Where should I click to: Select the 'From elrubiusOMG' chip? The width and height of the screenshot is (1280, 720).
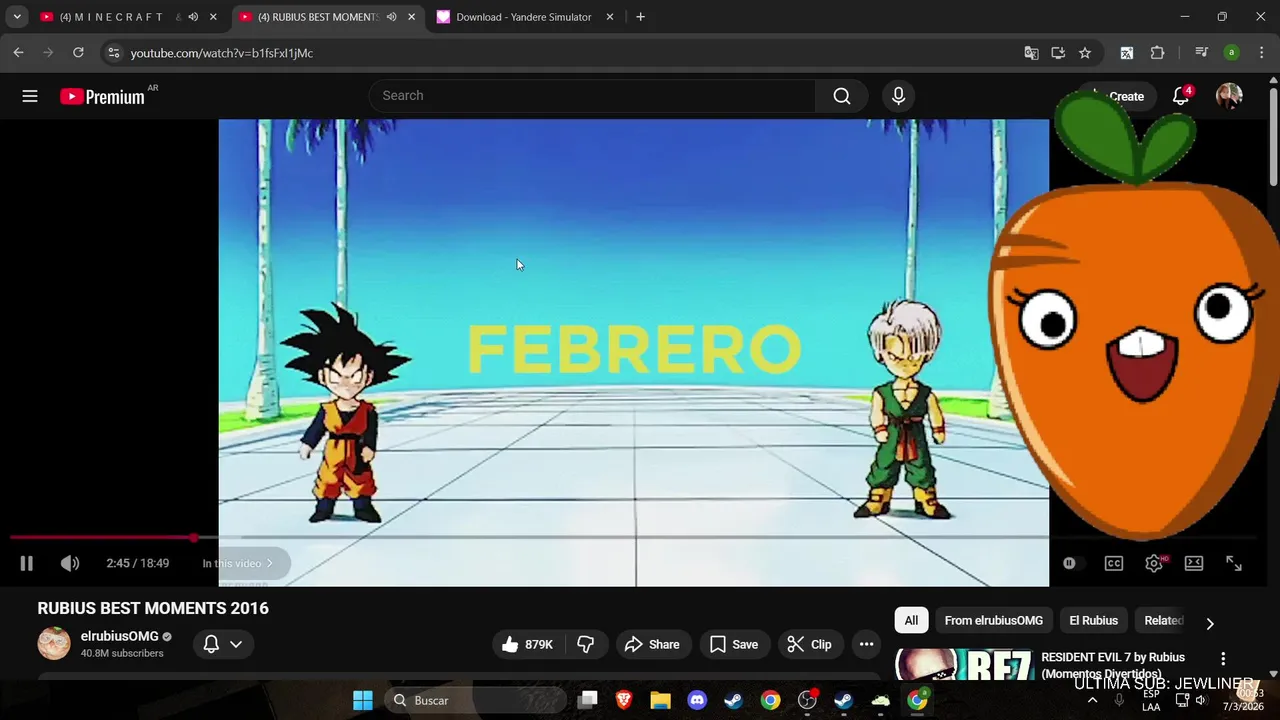click(x=993, y=620)
